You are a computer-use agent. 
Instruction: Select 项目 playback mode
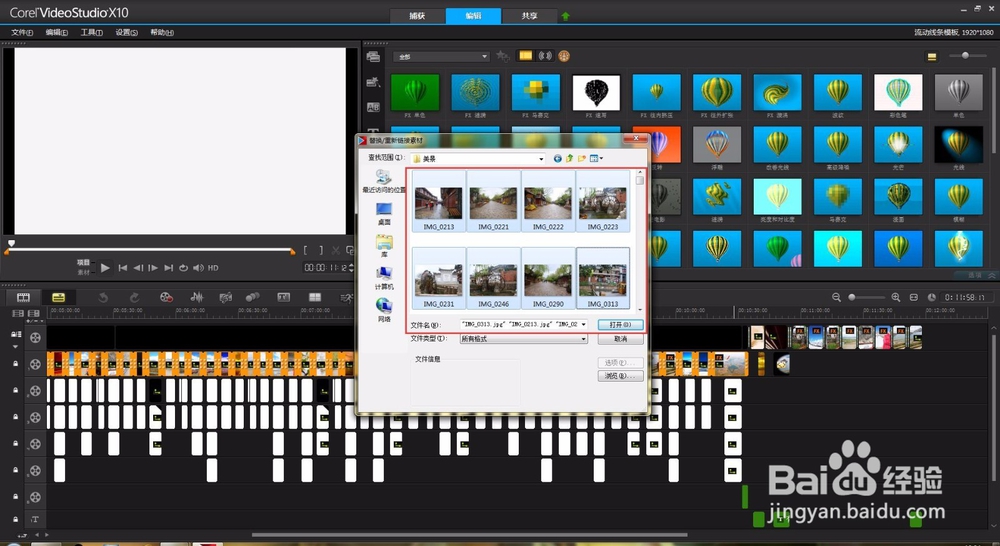coord(84,262)
